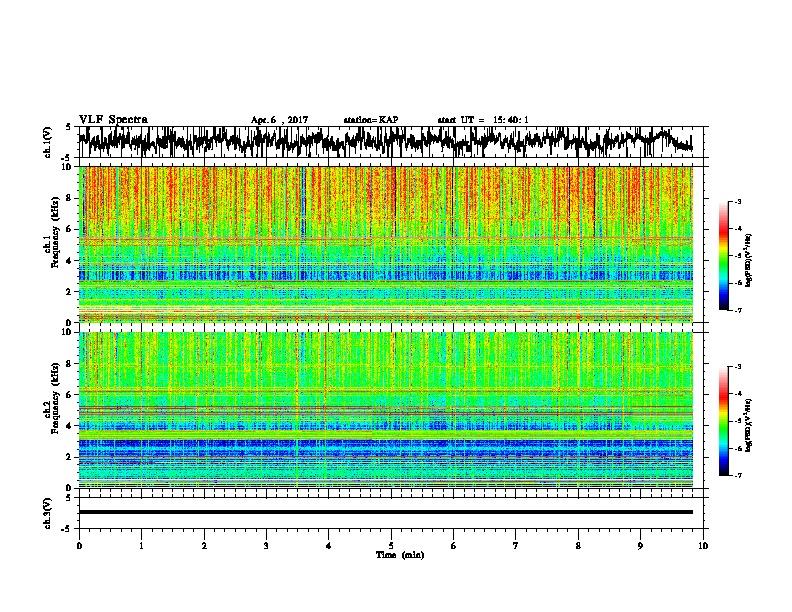The image size is (792, 612).
Task: Click the "Time (min)" axis title
Action: click(x=400, y=555)
